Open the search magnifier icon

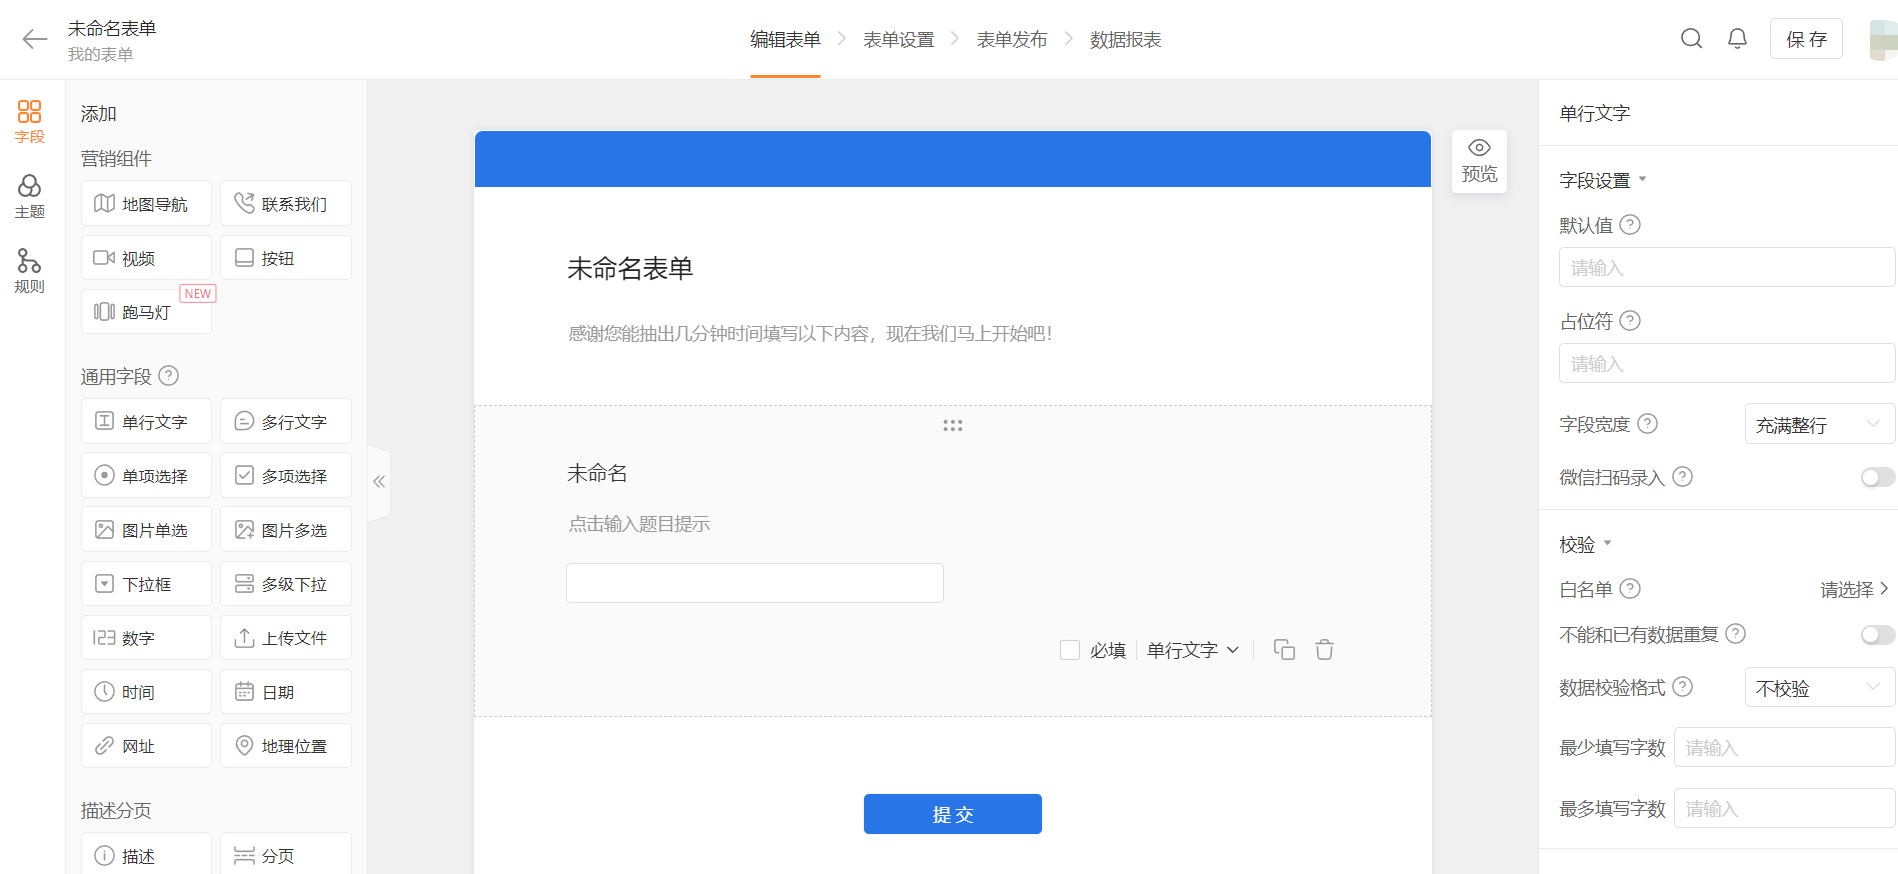tap(1691, 39)
